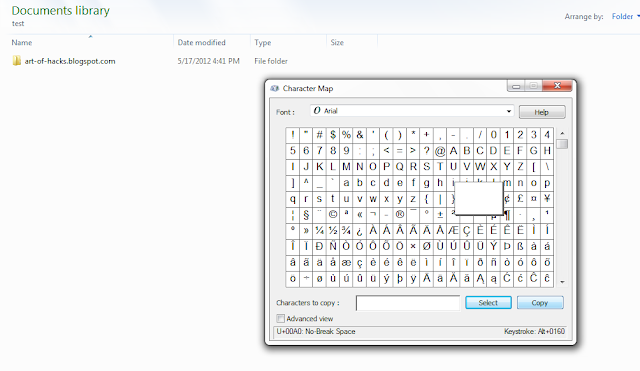Select the inverted question mark ¿ cell
Viewport: 640px width, 371px height.
point(360,231)
